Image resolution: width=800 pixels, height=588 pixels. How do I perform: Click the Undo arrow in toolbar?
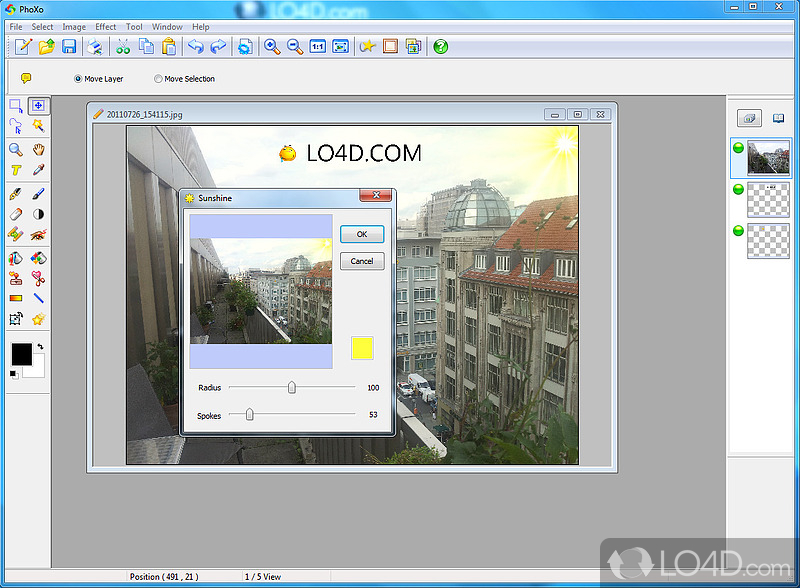click(195, 47)
